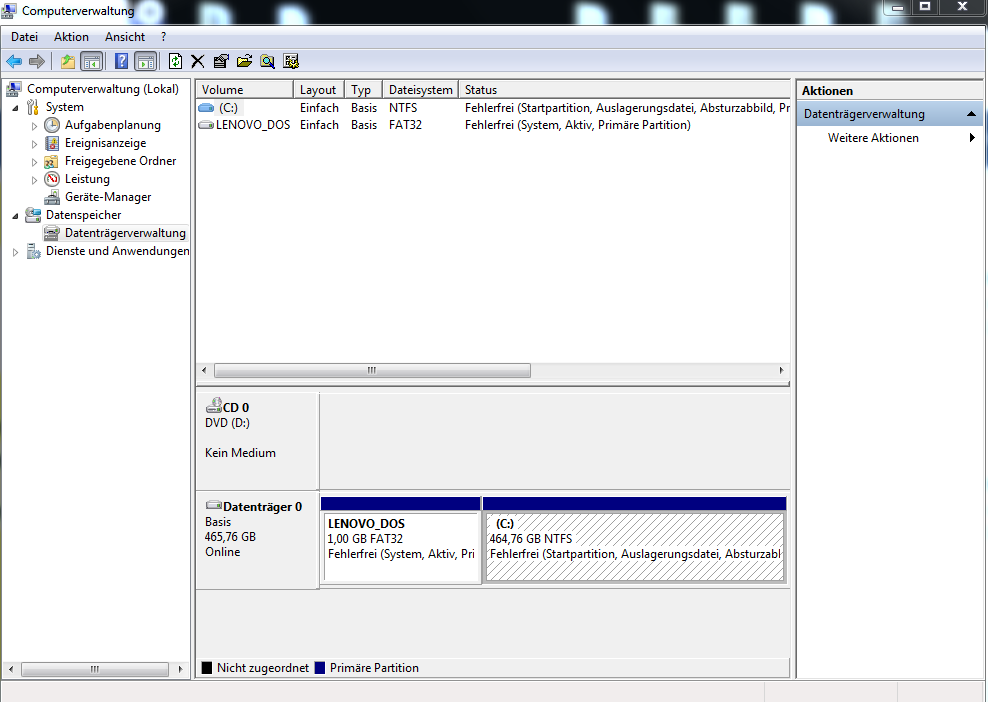Collapse Datenträgerverwaltung actions section arrow
Viewport: 988px width, 702px height.
[971, 114]
